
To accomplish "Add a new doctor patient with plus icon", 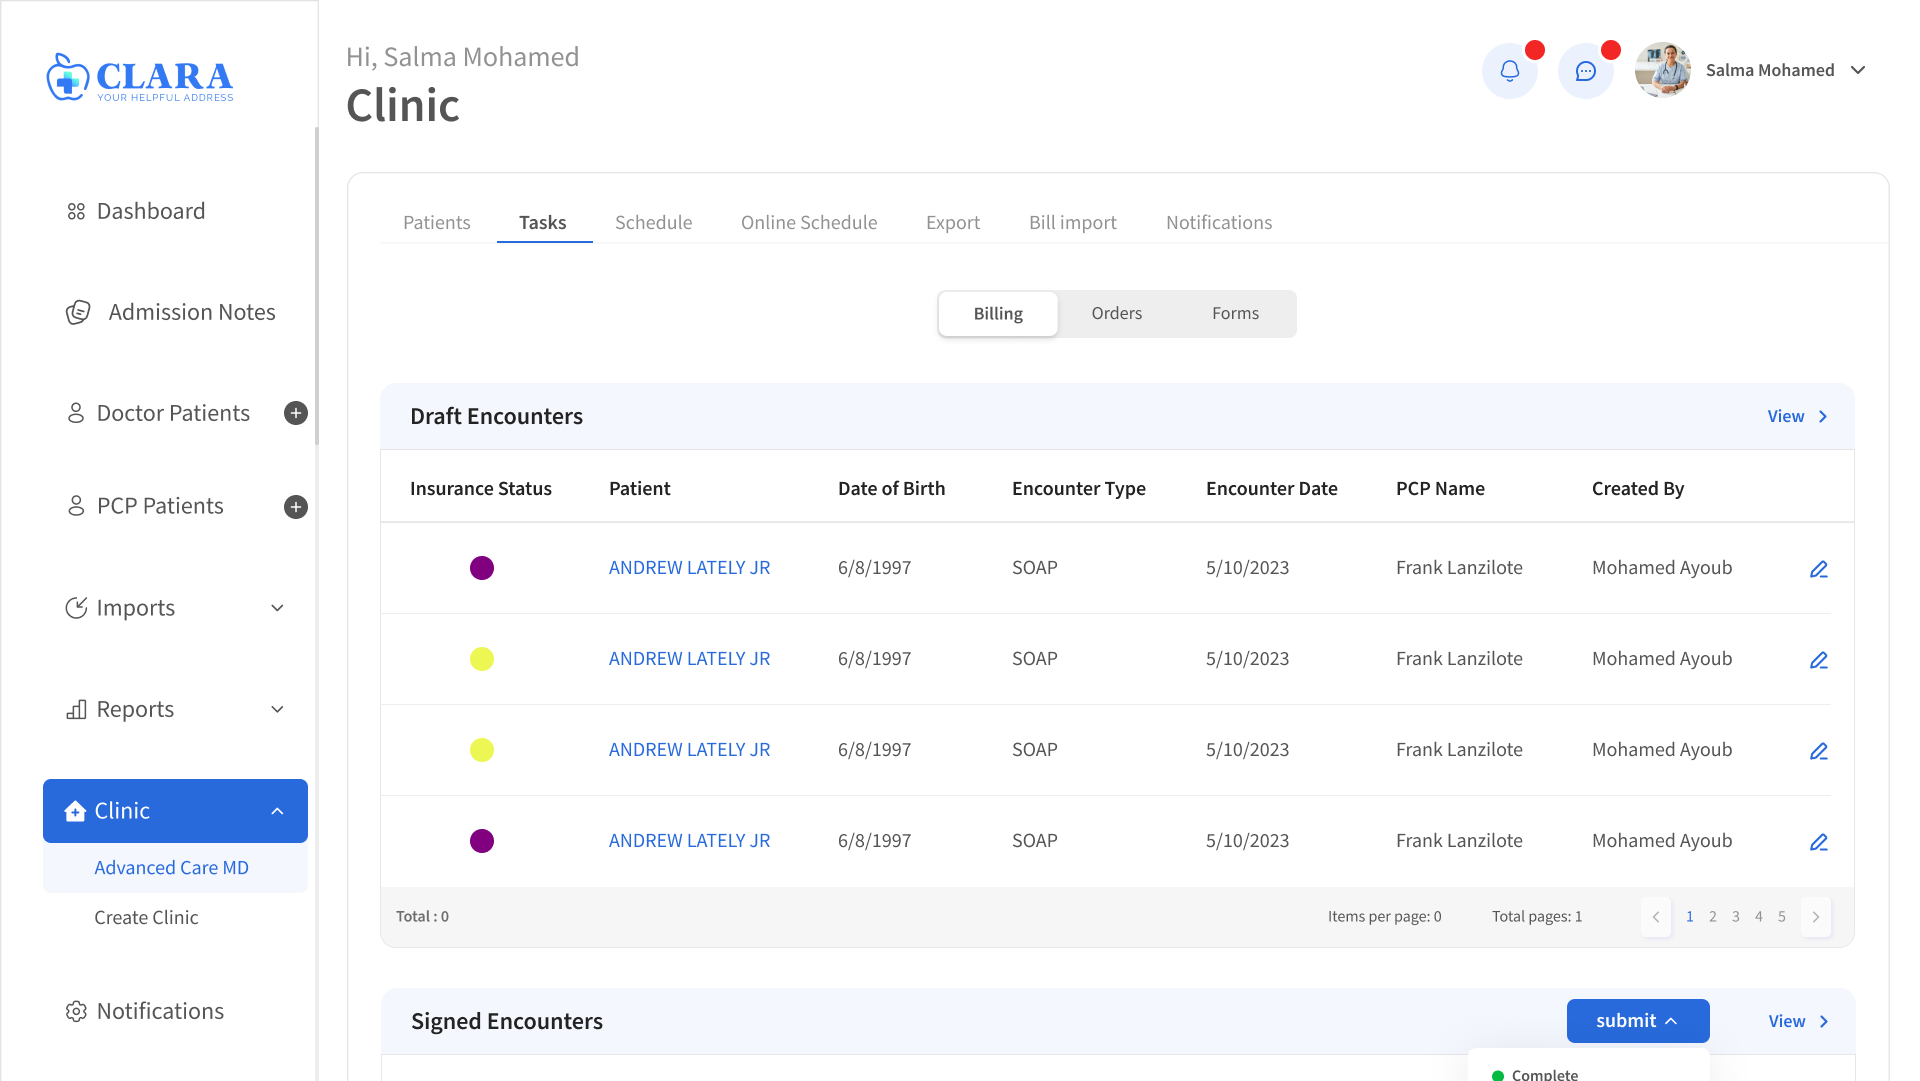I will 295,413.
